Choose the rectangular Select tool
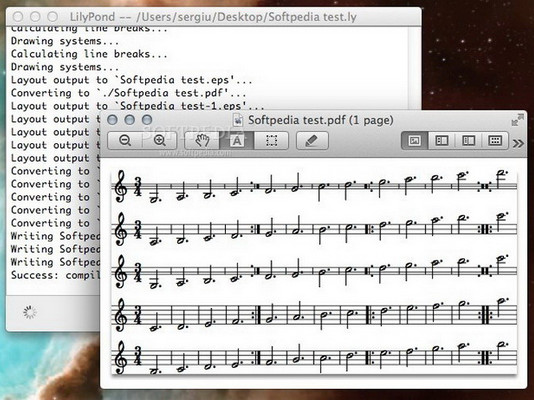This screenshot has height=400, width=534. pos(271,140)
